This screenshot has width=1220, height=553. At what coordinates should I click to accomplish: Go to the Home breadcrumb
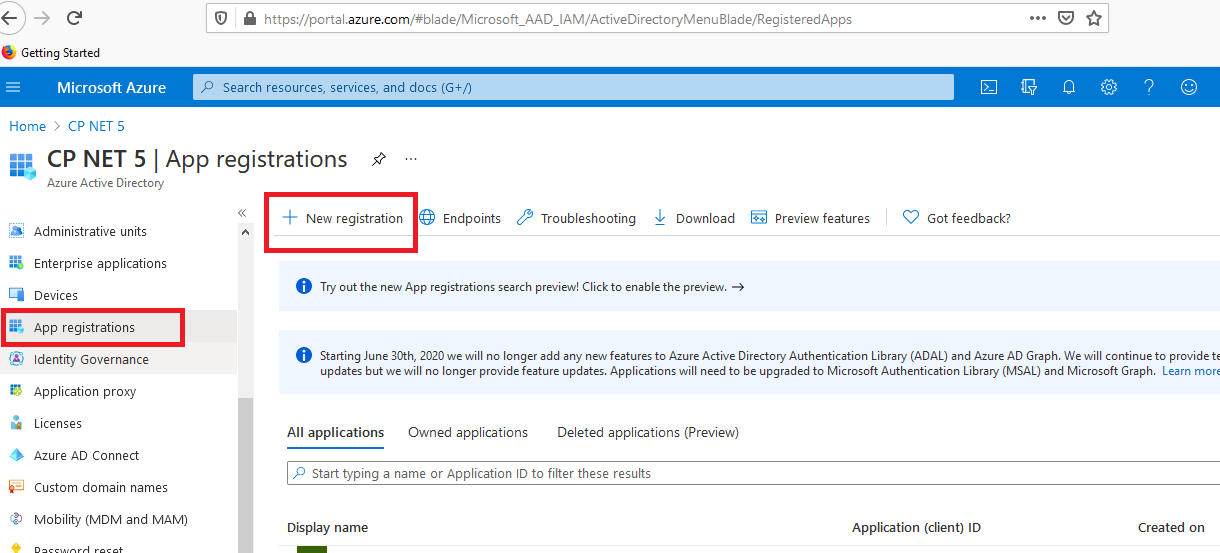coord(27,126)
